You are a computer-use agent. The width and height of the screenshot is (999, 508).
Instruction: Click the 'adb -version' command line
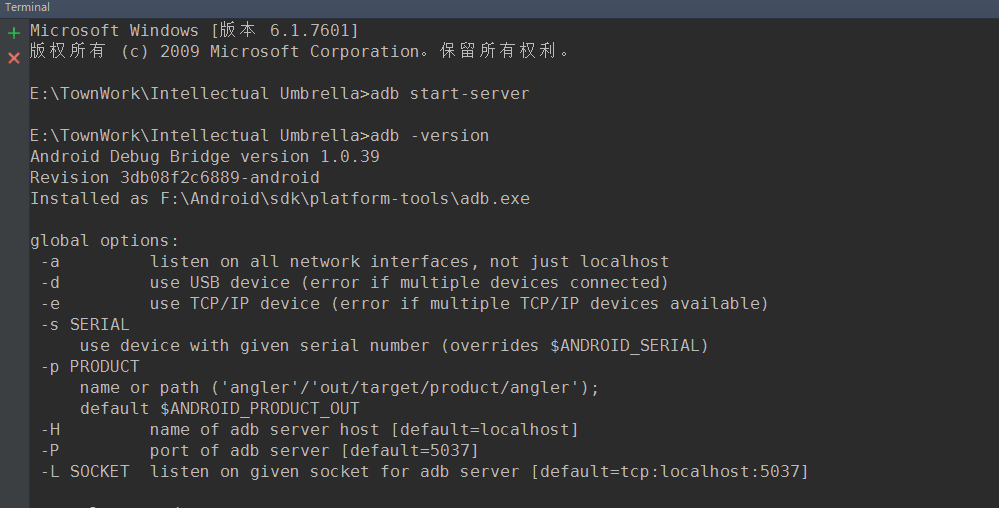(259, 136)
